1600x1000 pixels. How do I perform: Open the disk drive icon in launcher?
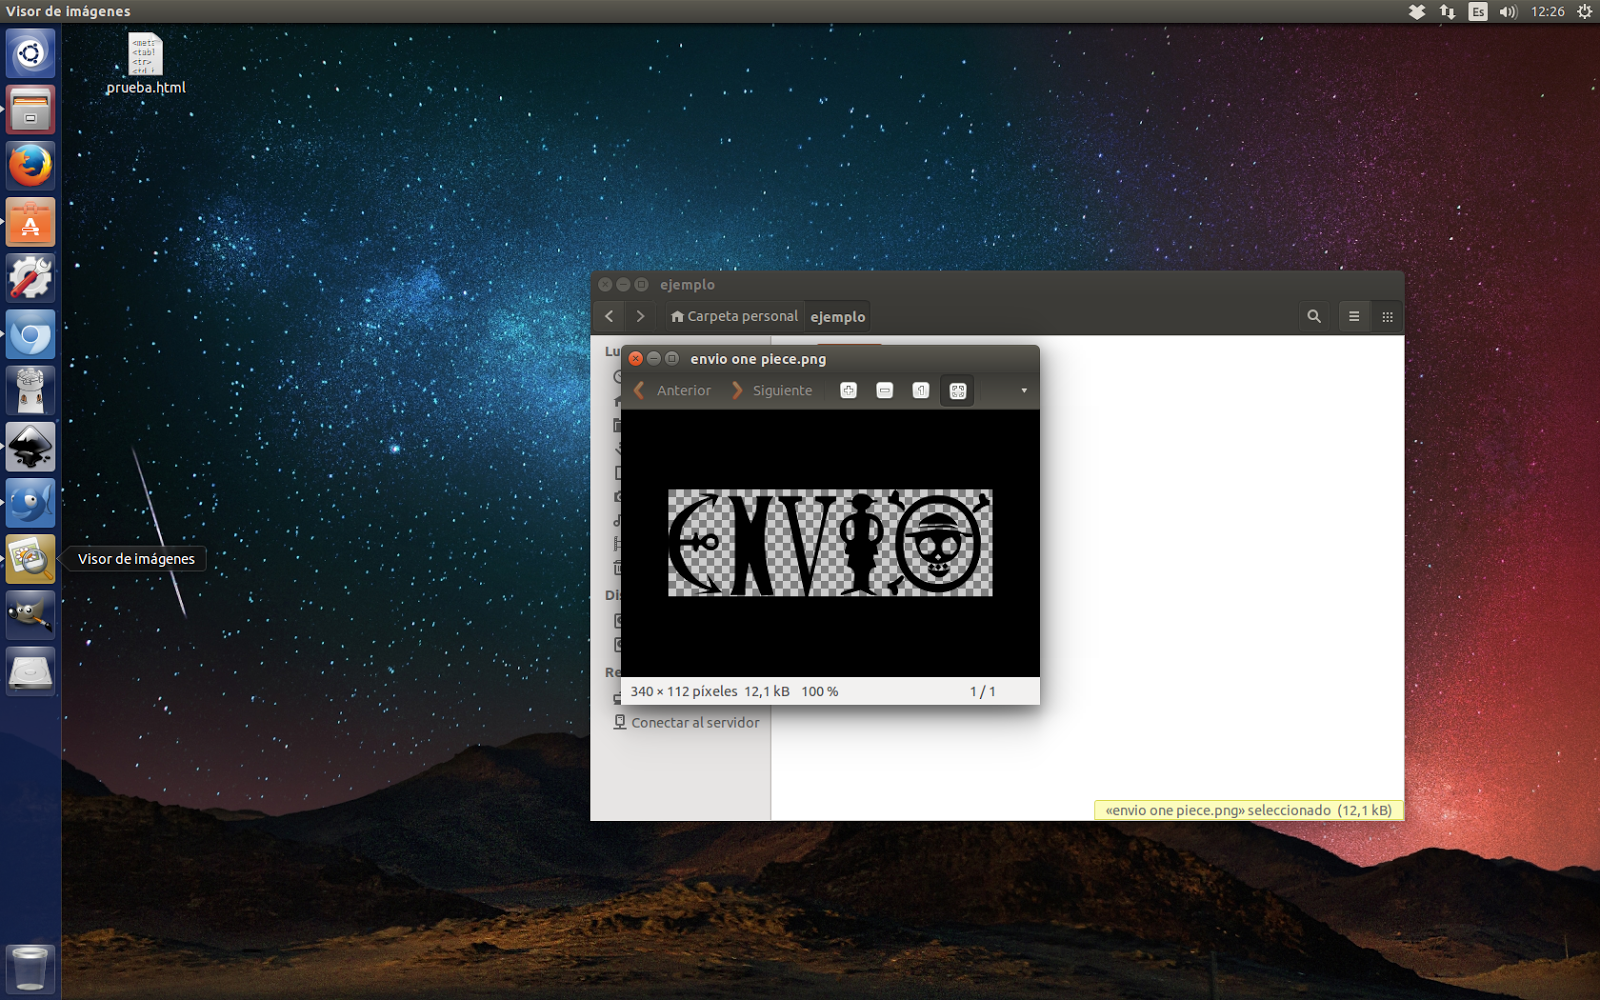31,670
